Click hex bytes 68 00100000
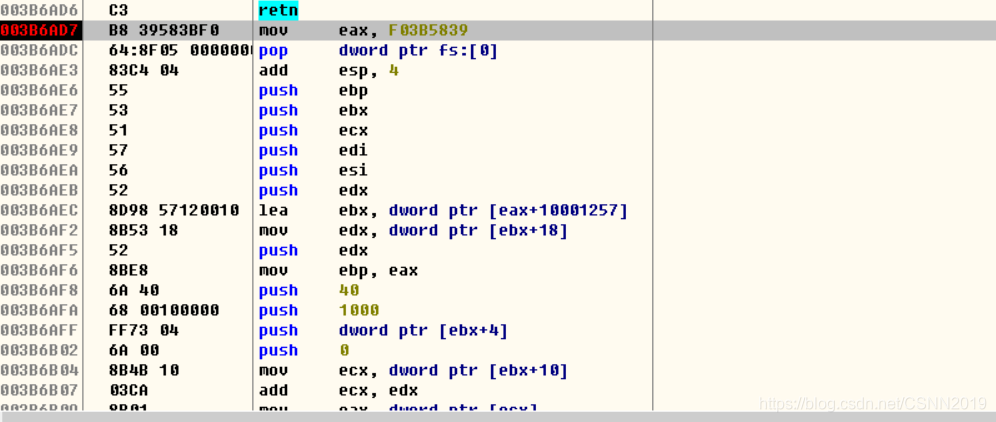 (163, 311)
